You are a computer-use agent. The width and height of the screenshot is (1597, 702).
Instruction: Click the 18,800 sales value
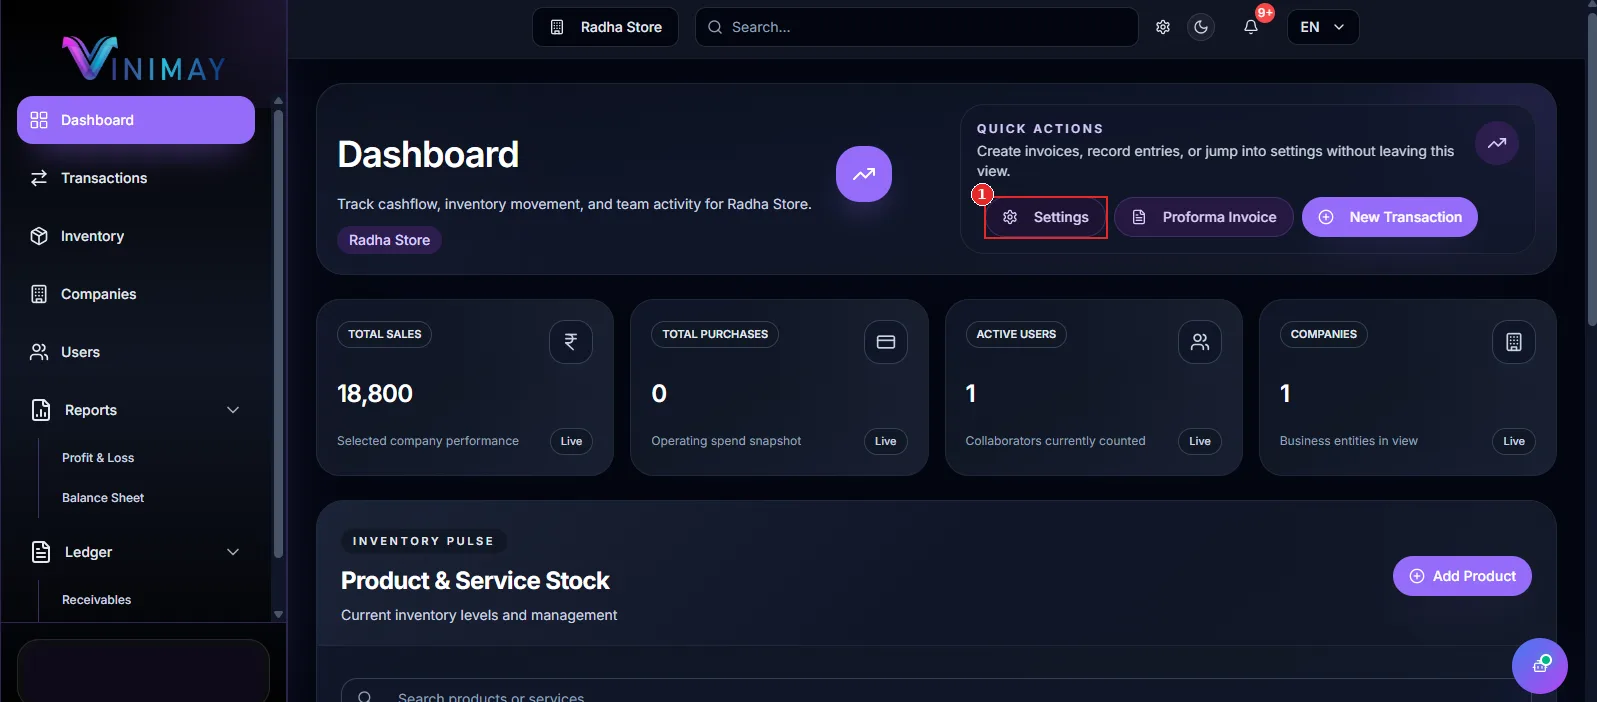pos(375,394)
